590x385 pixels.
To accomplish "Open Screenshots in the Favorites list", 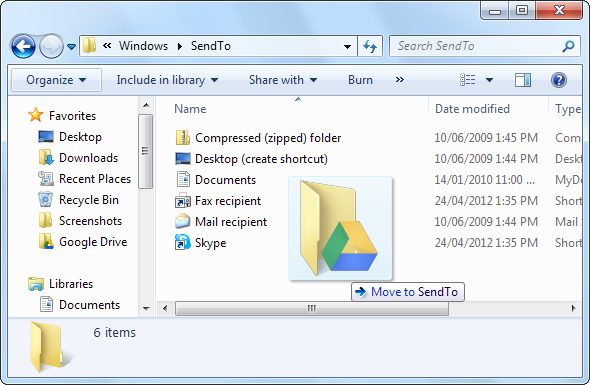I will 90,221.
